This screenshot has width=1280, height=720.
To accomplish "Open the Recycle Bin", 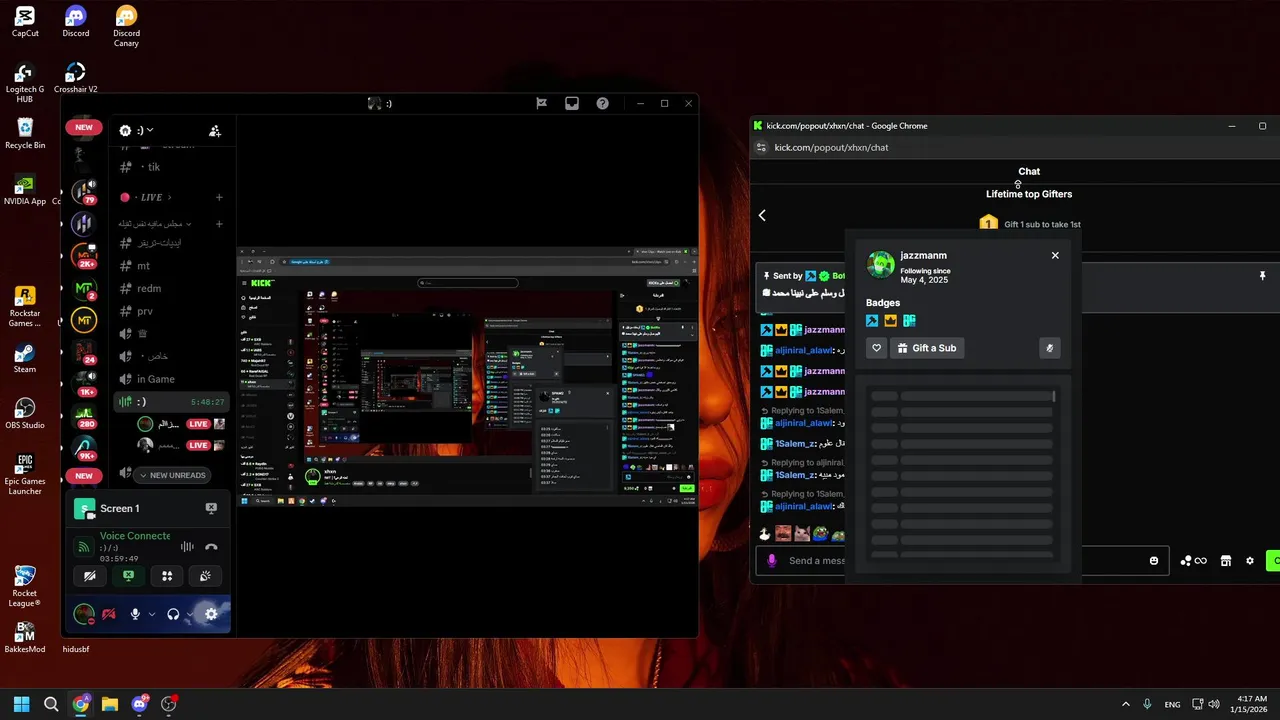I will point(25,134).
